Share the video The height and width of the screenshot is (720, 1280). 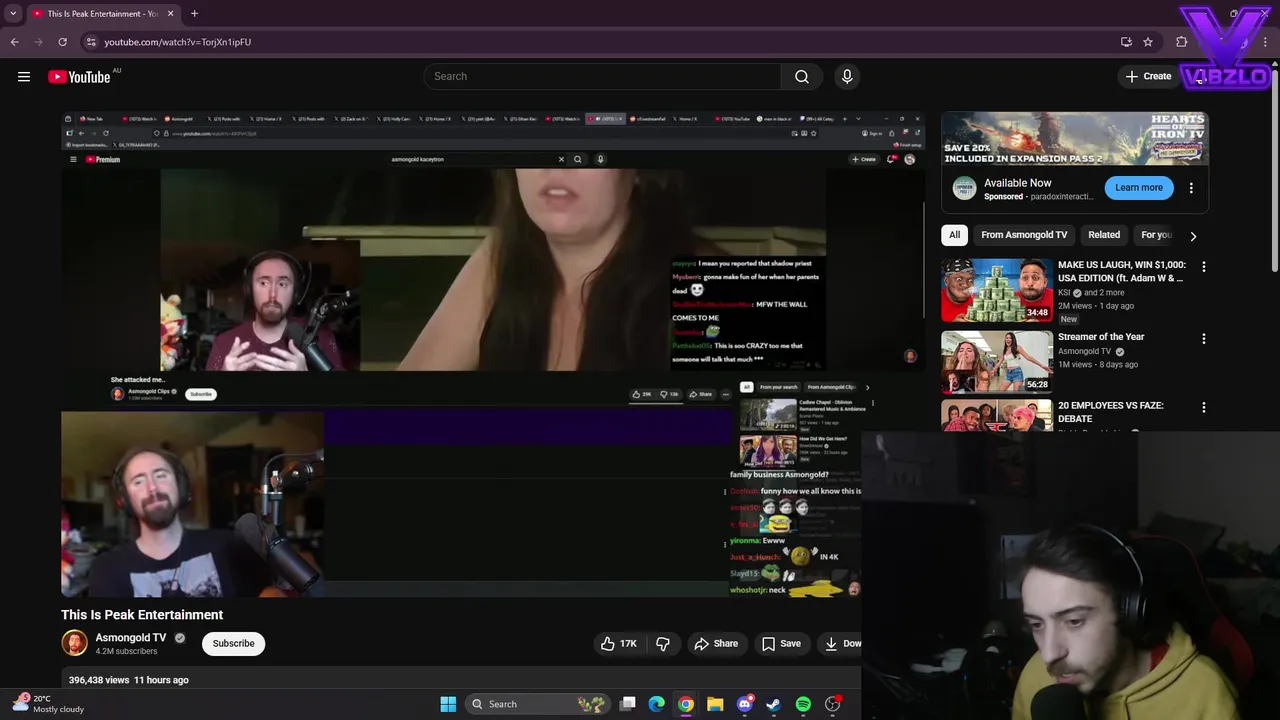point(716,644)
